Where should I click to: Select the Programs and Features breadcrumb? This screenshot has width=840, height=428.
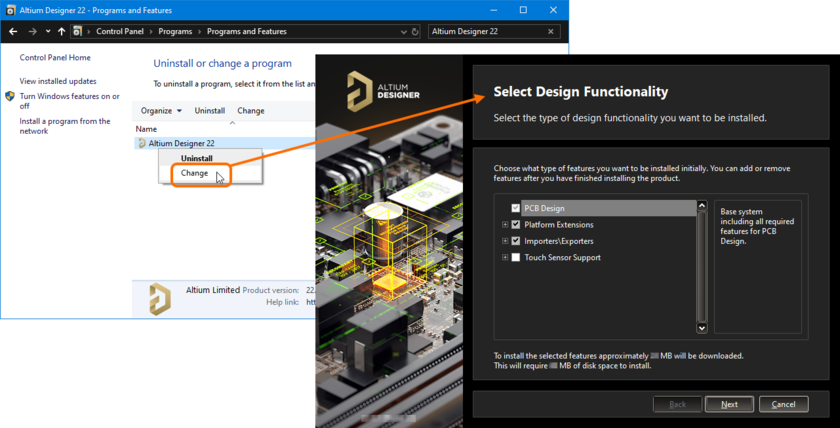[x=246, y=32]
